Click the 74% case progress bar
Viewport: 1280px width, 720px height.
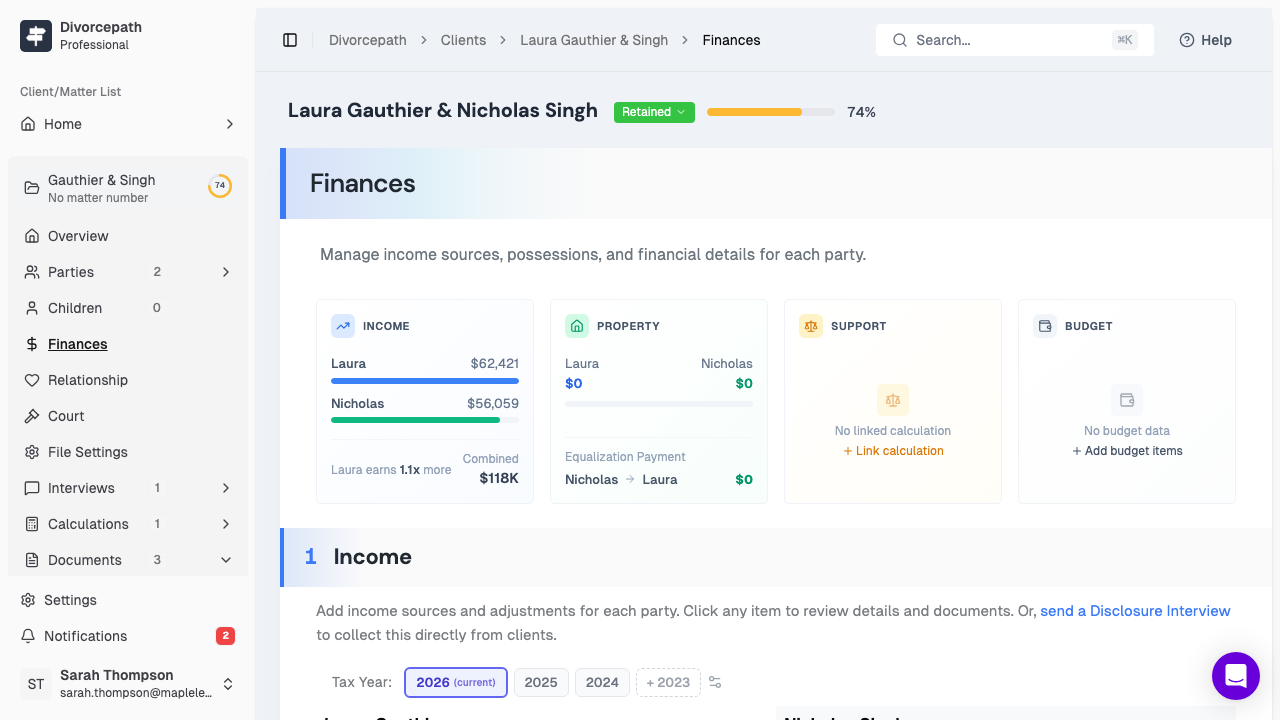point(771,112)
